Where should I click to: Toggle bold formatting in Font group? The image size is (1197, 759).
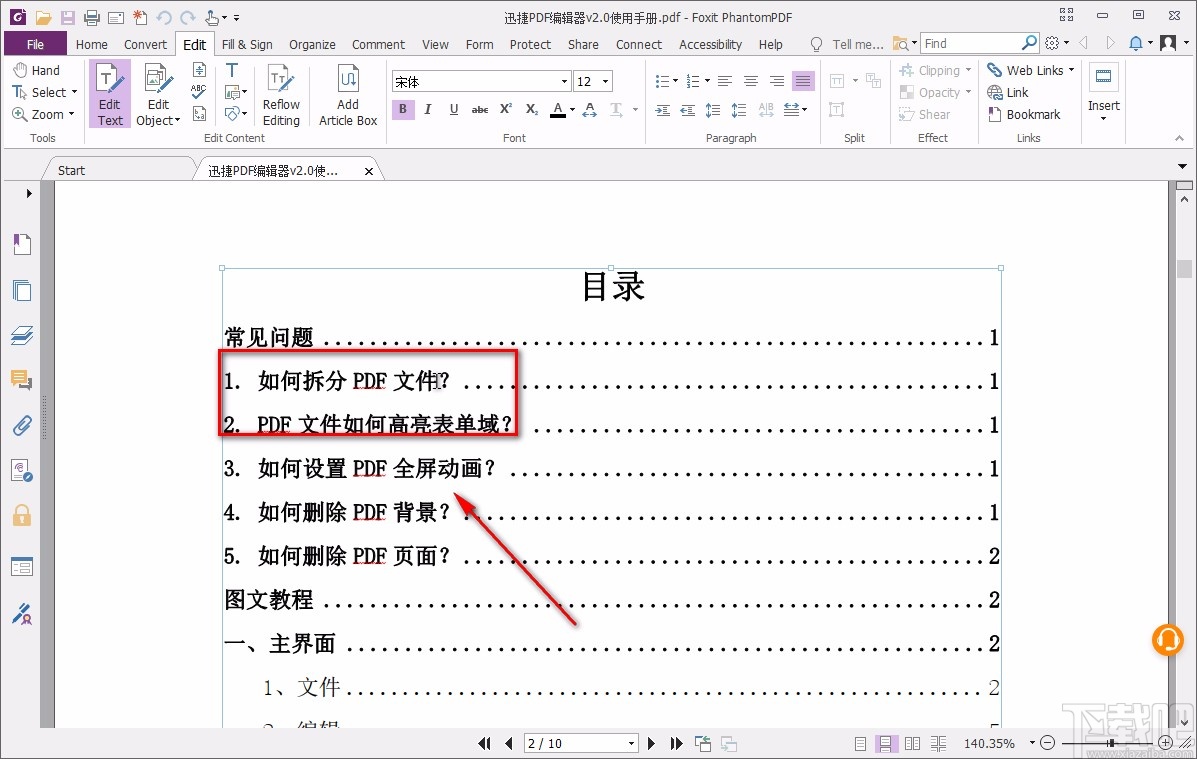point(402,109)
